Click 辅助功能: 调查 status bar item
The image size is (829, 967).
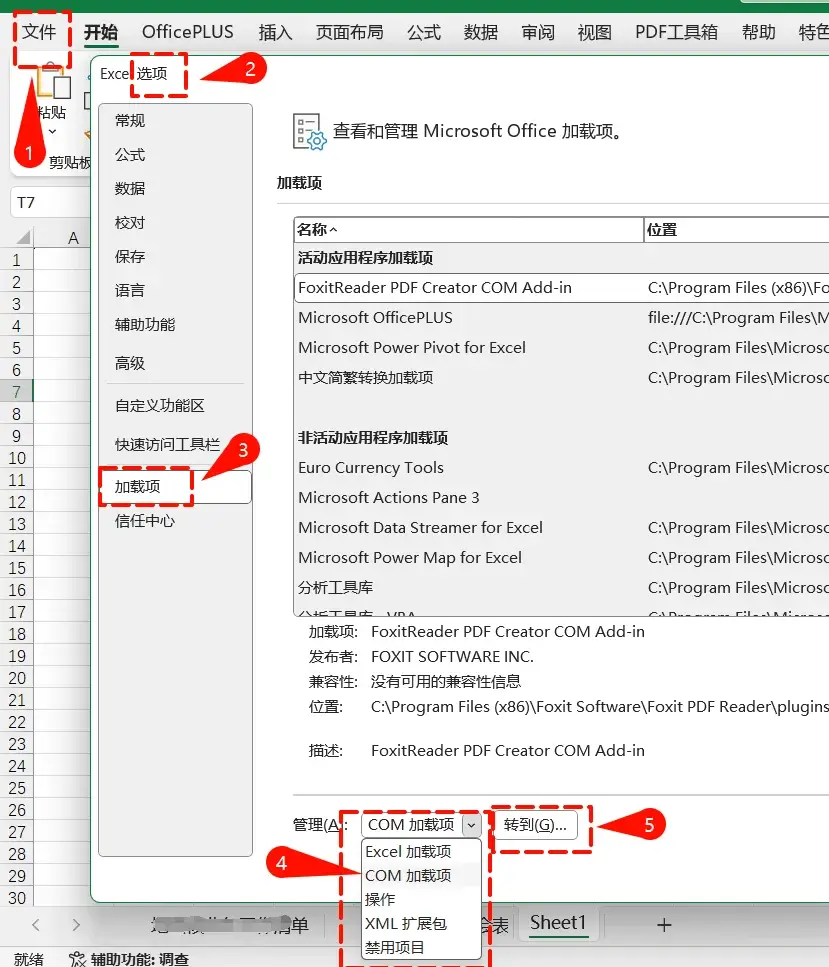(x=129, y=959)
